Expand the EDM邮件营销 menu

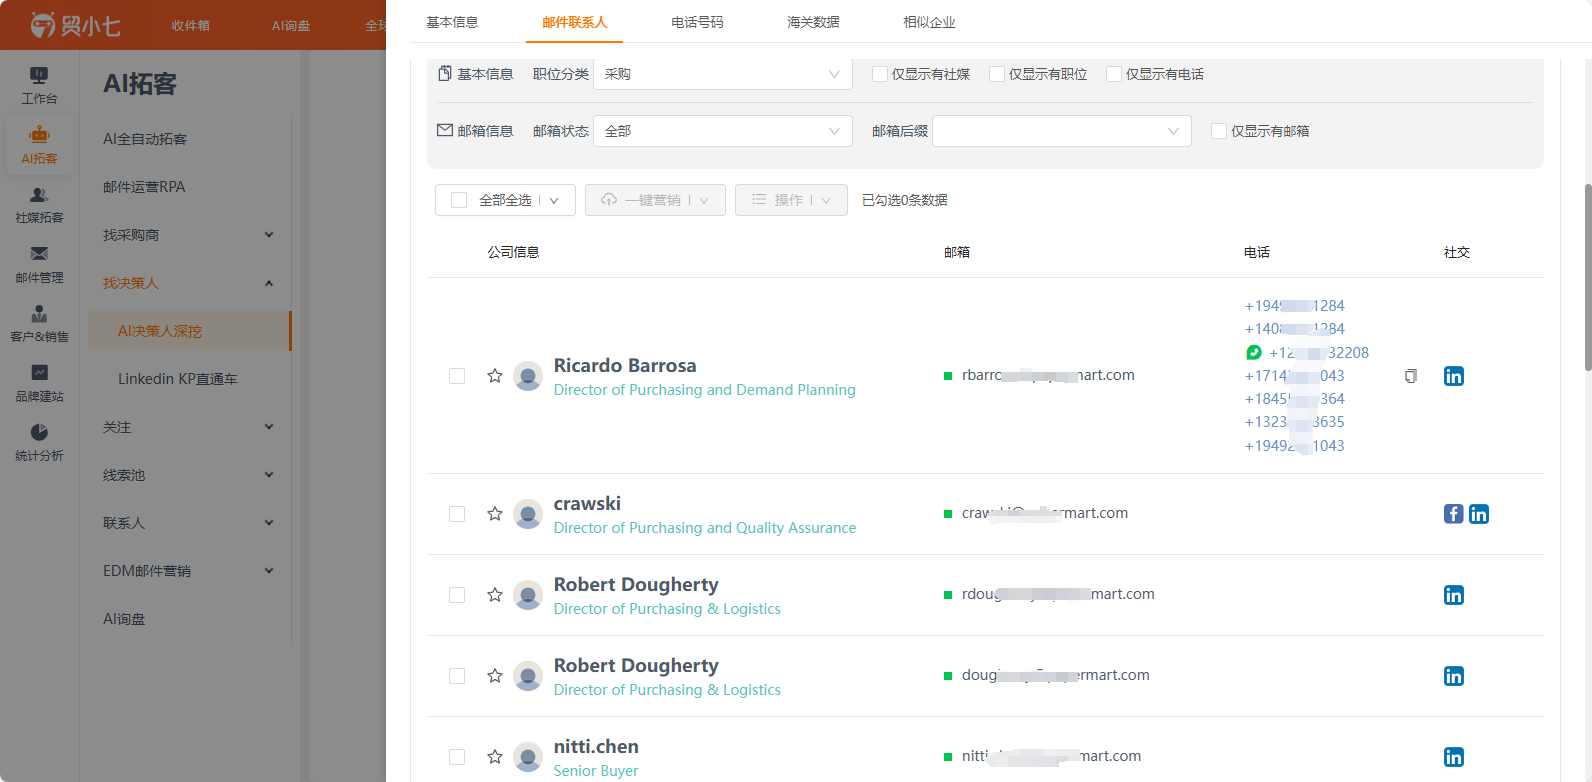[188, 571]
